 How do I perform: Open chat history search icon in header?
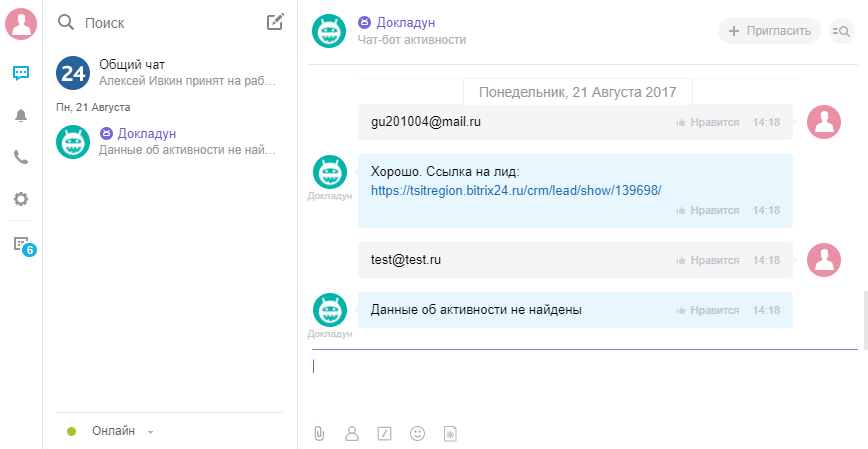tap(842, 31)
